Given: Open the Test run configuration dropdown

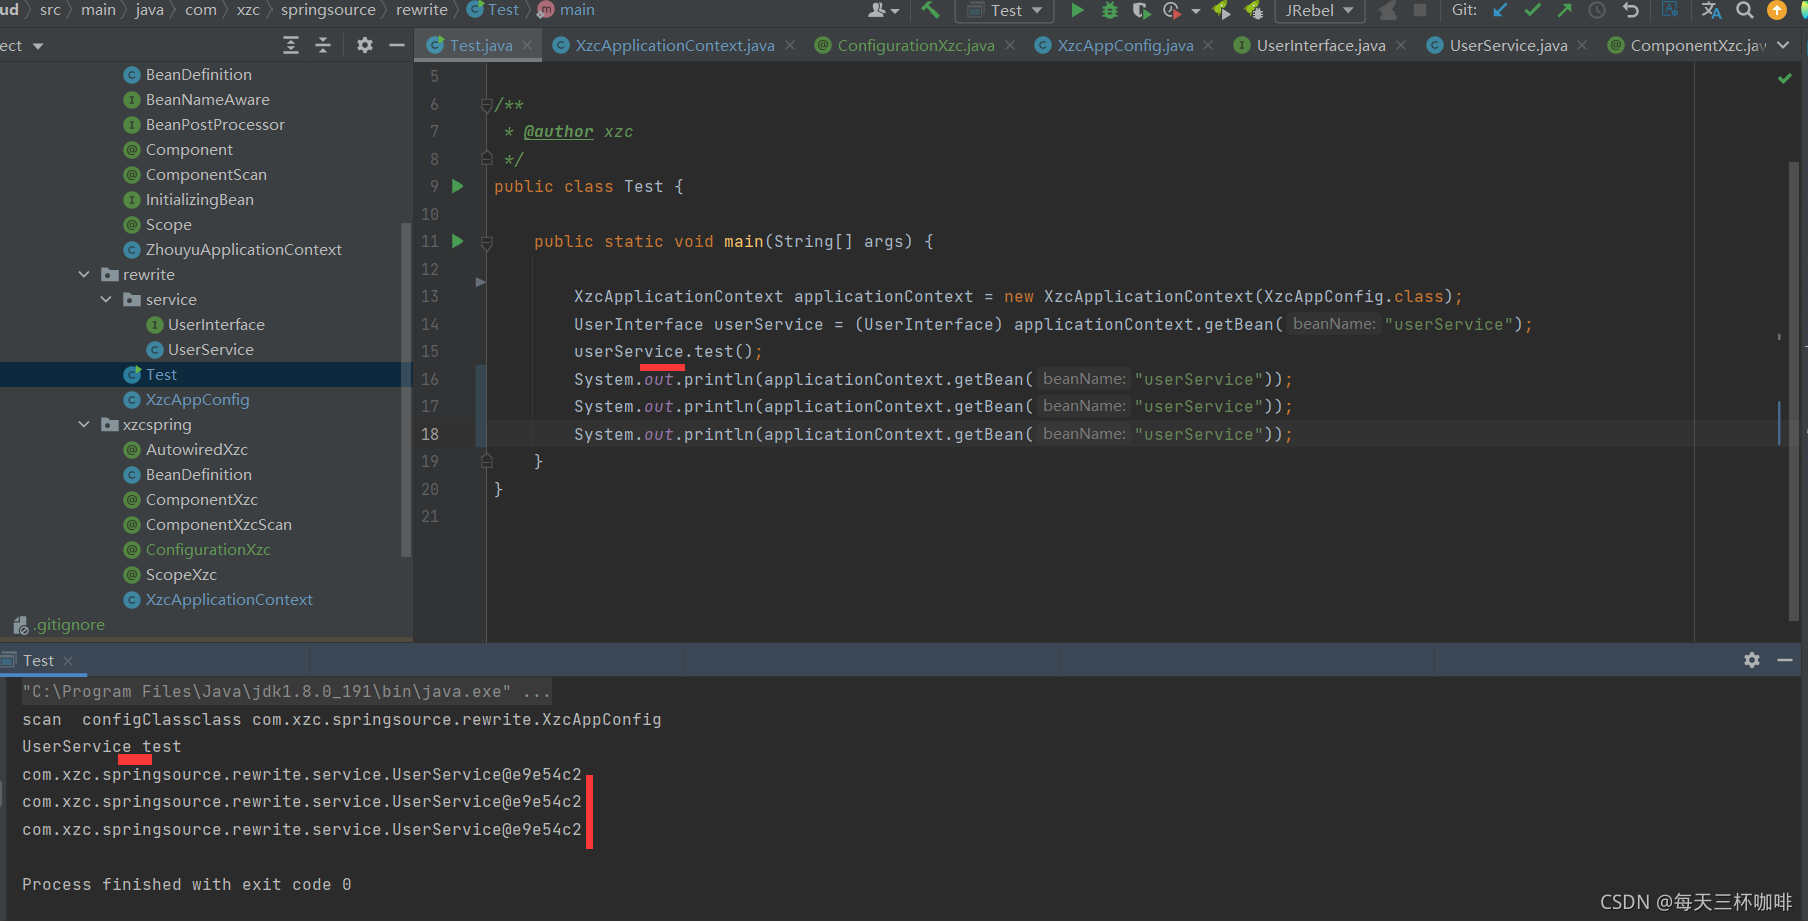Looking at the screenshot, I should [1005, 10].
